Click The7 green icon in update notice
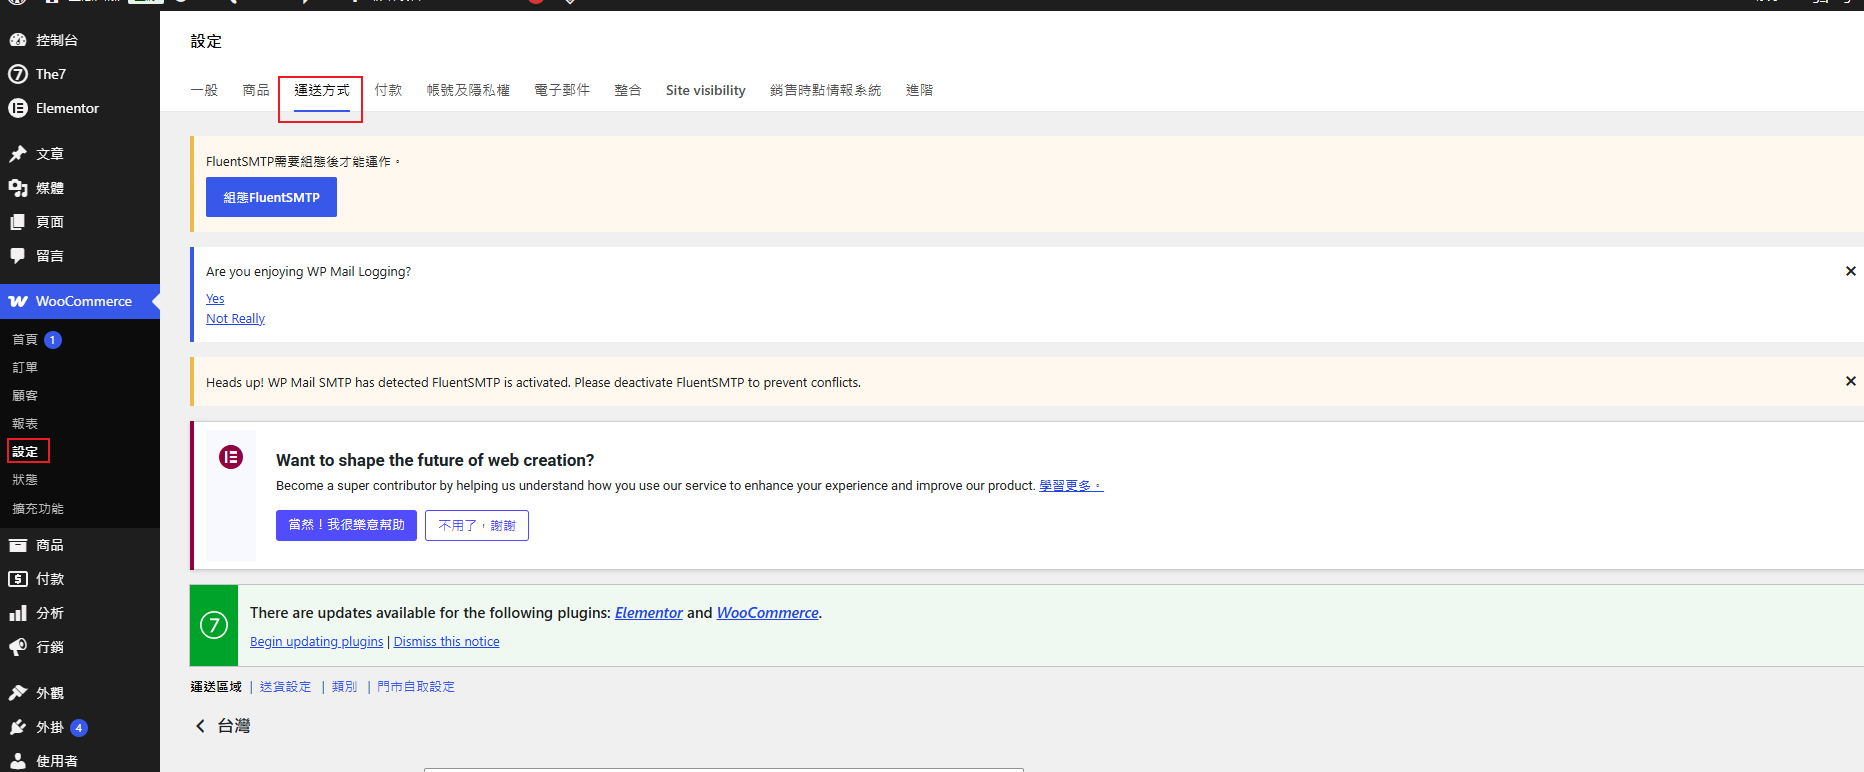 coord(214,626)
